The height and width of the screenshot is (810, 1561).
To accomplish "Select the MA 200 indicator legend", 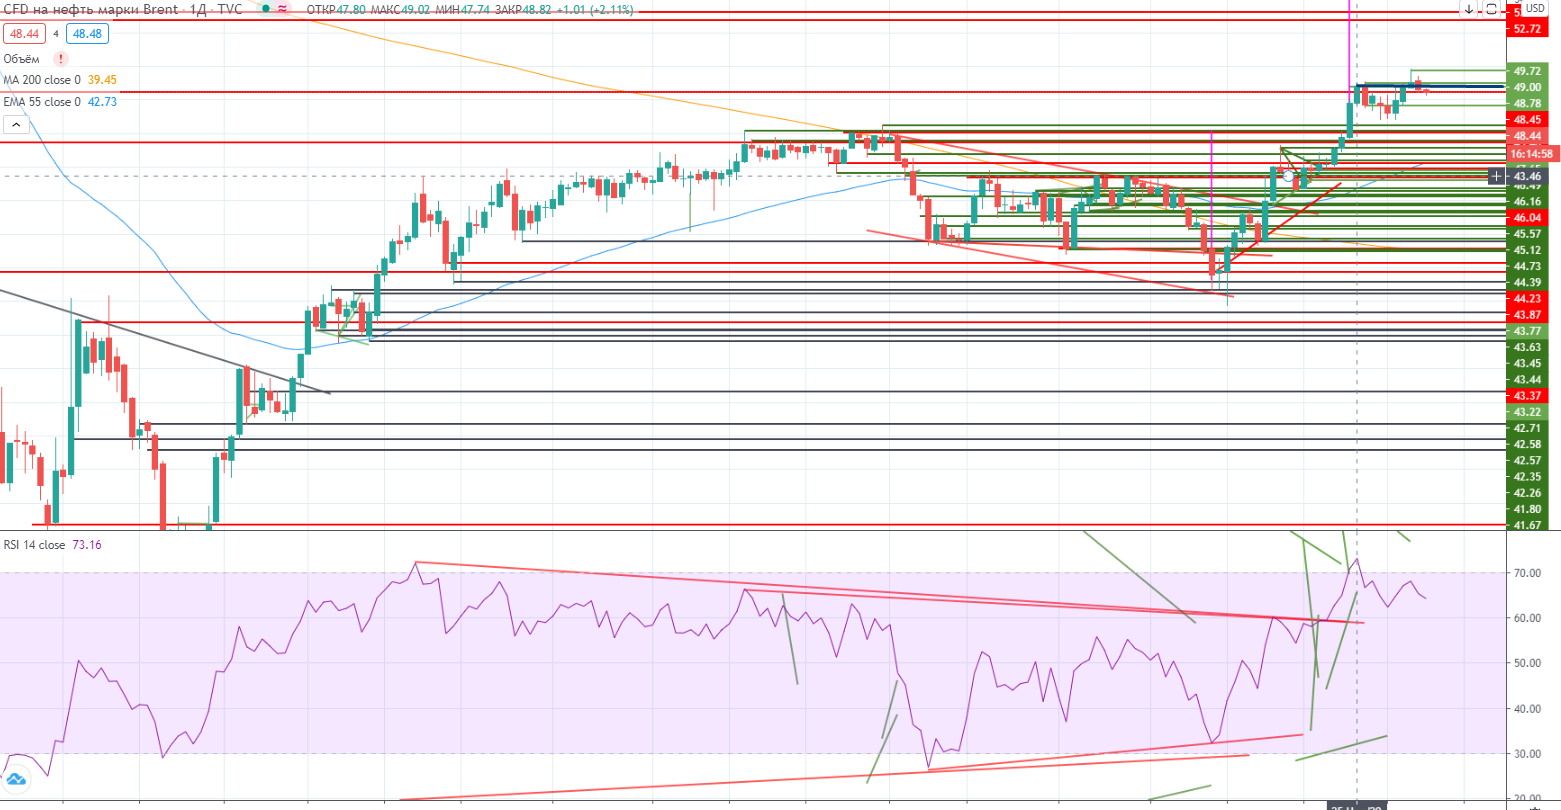I will [x=42, y=80].
